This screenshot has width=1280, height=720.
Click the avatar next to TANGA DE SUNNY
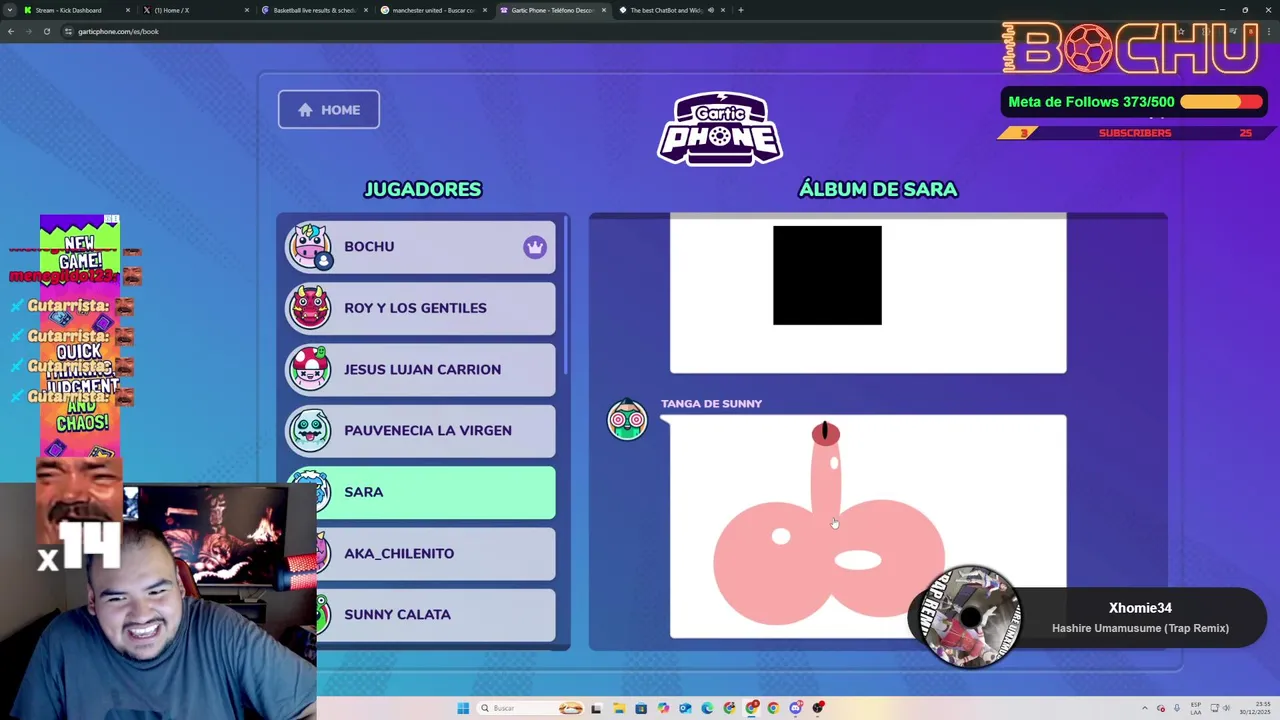tap(628, 420)
